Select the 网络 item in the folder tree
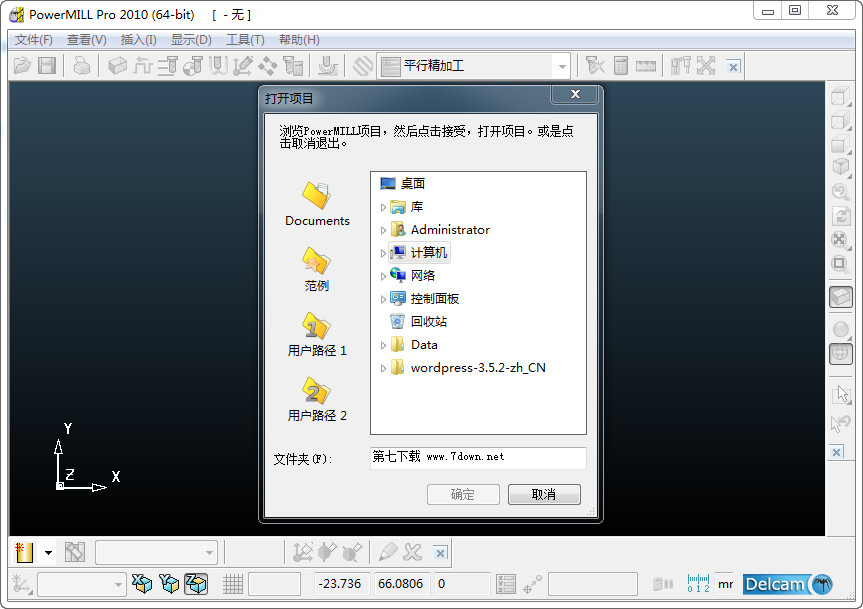863x609 pixels. coord(413,276)
